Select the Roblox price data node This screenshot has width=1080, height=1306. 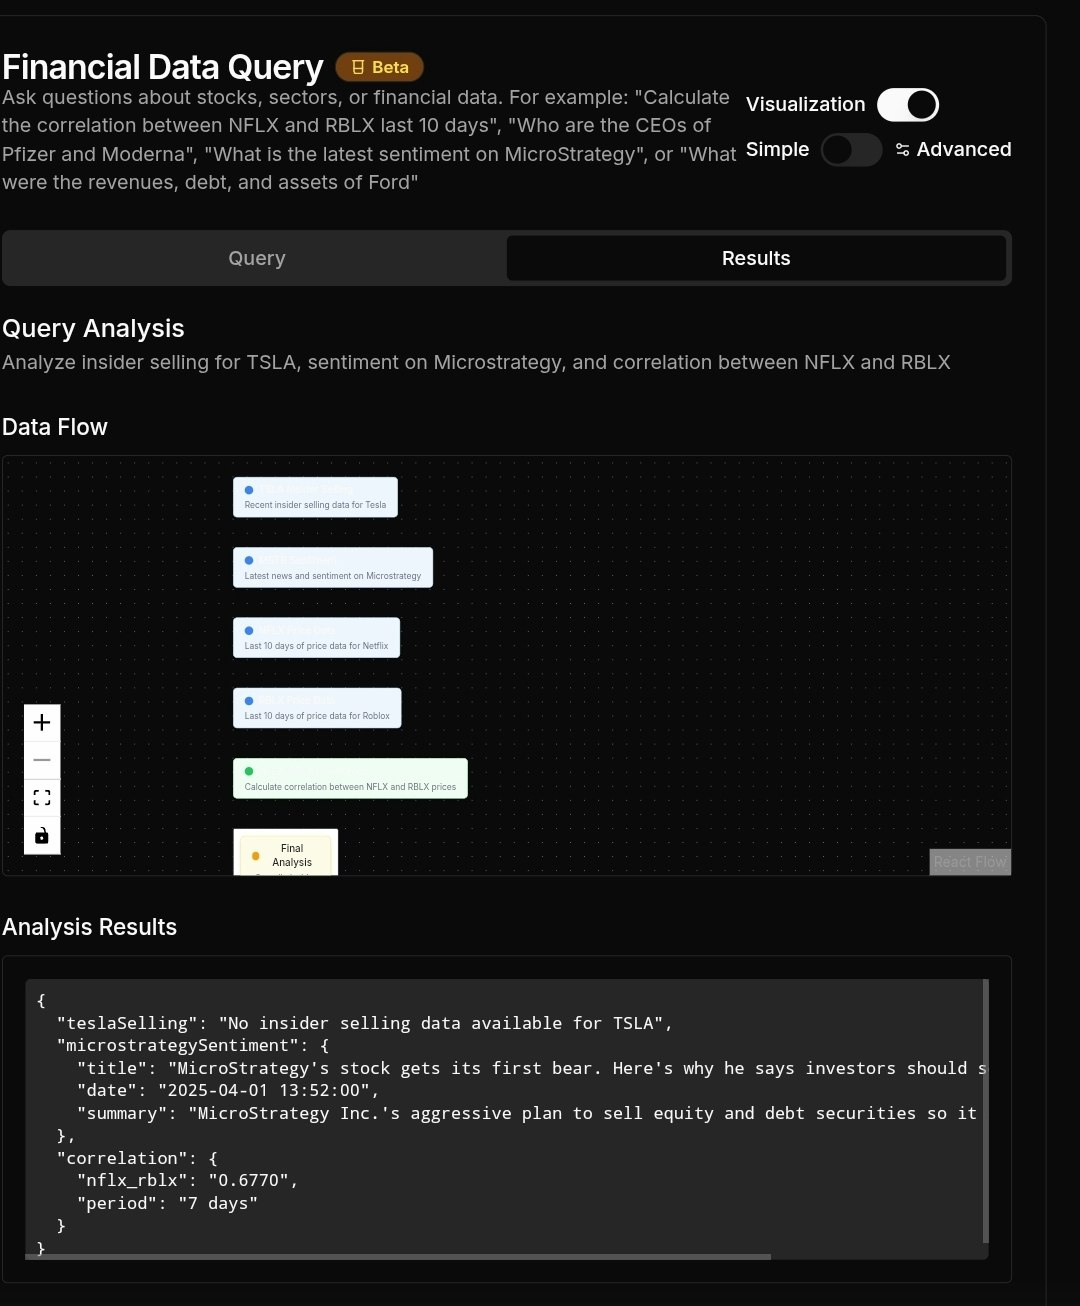tap(317, 708)
